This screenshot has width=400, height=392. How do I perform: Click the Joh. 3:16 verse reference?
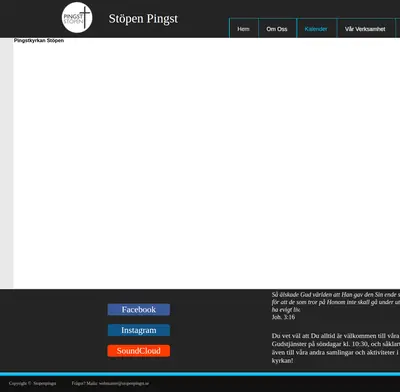pos(283,317)
